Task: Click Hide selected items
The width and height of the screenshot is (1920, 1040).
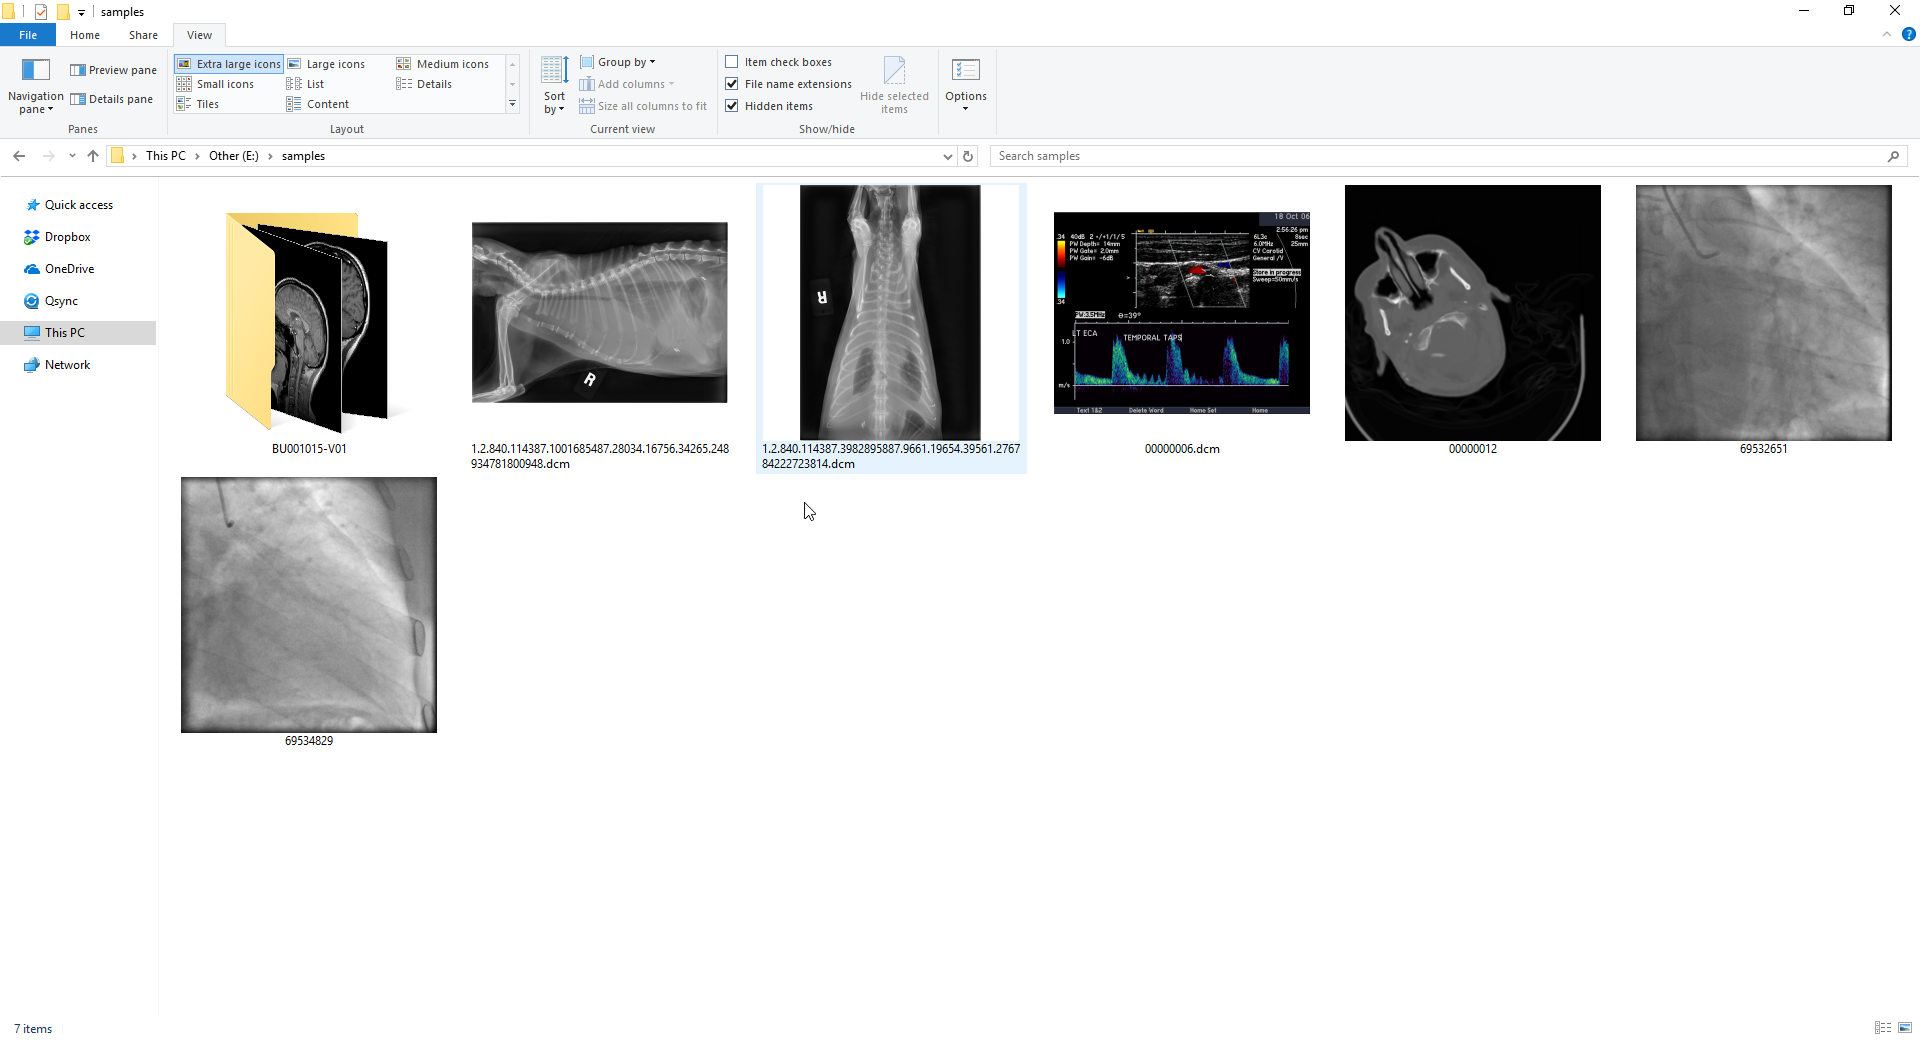Action: pos(894,84)
